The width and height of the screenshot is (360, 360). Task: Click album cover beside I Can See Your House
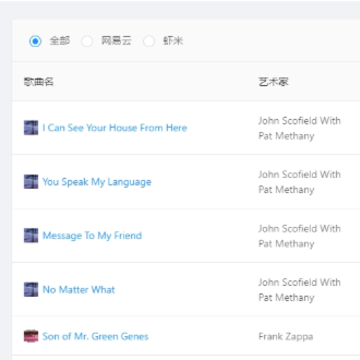pyautogui.click(x=31, y=128)
